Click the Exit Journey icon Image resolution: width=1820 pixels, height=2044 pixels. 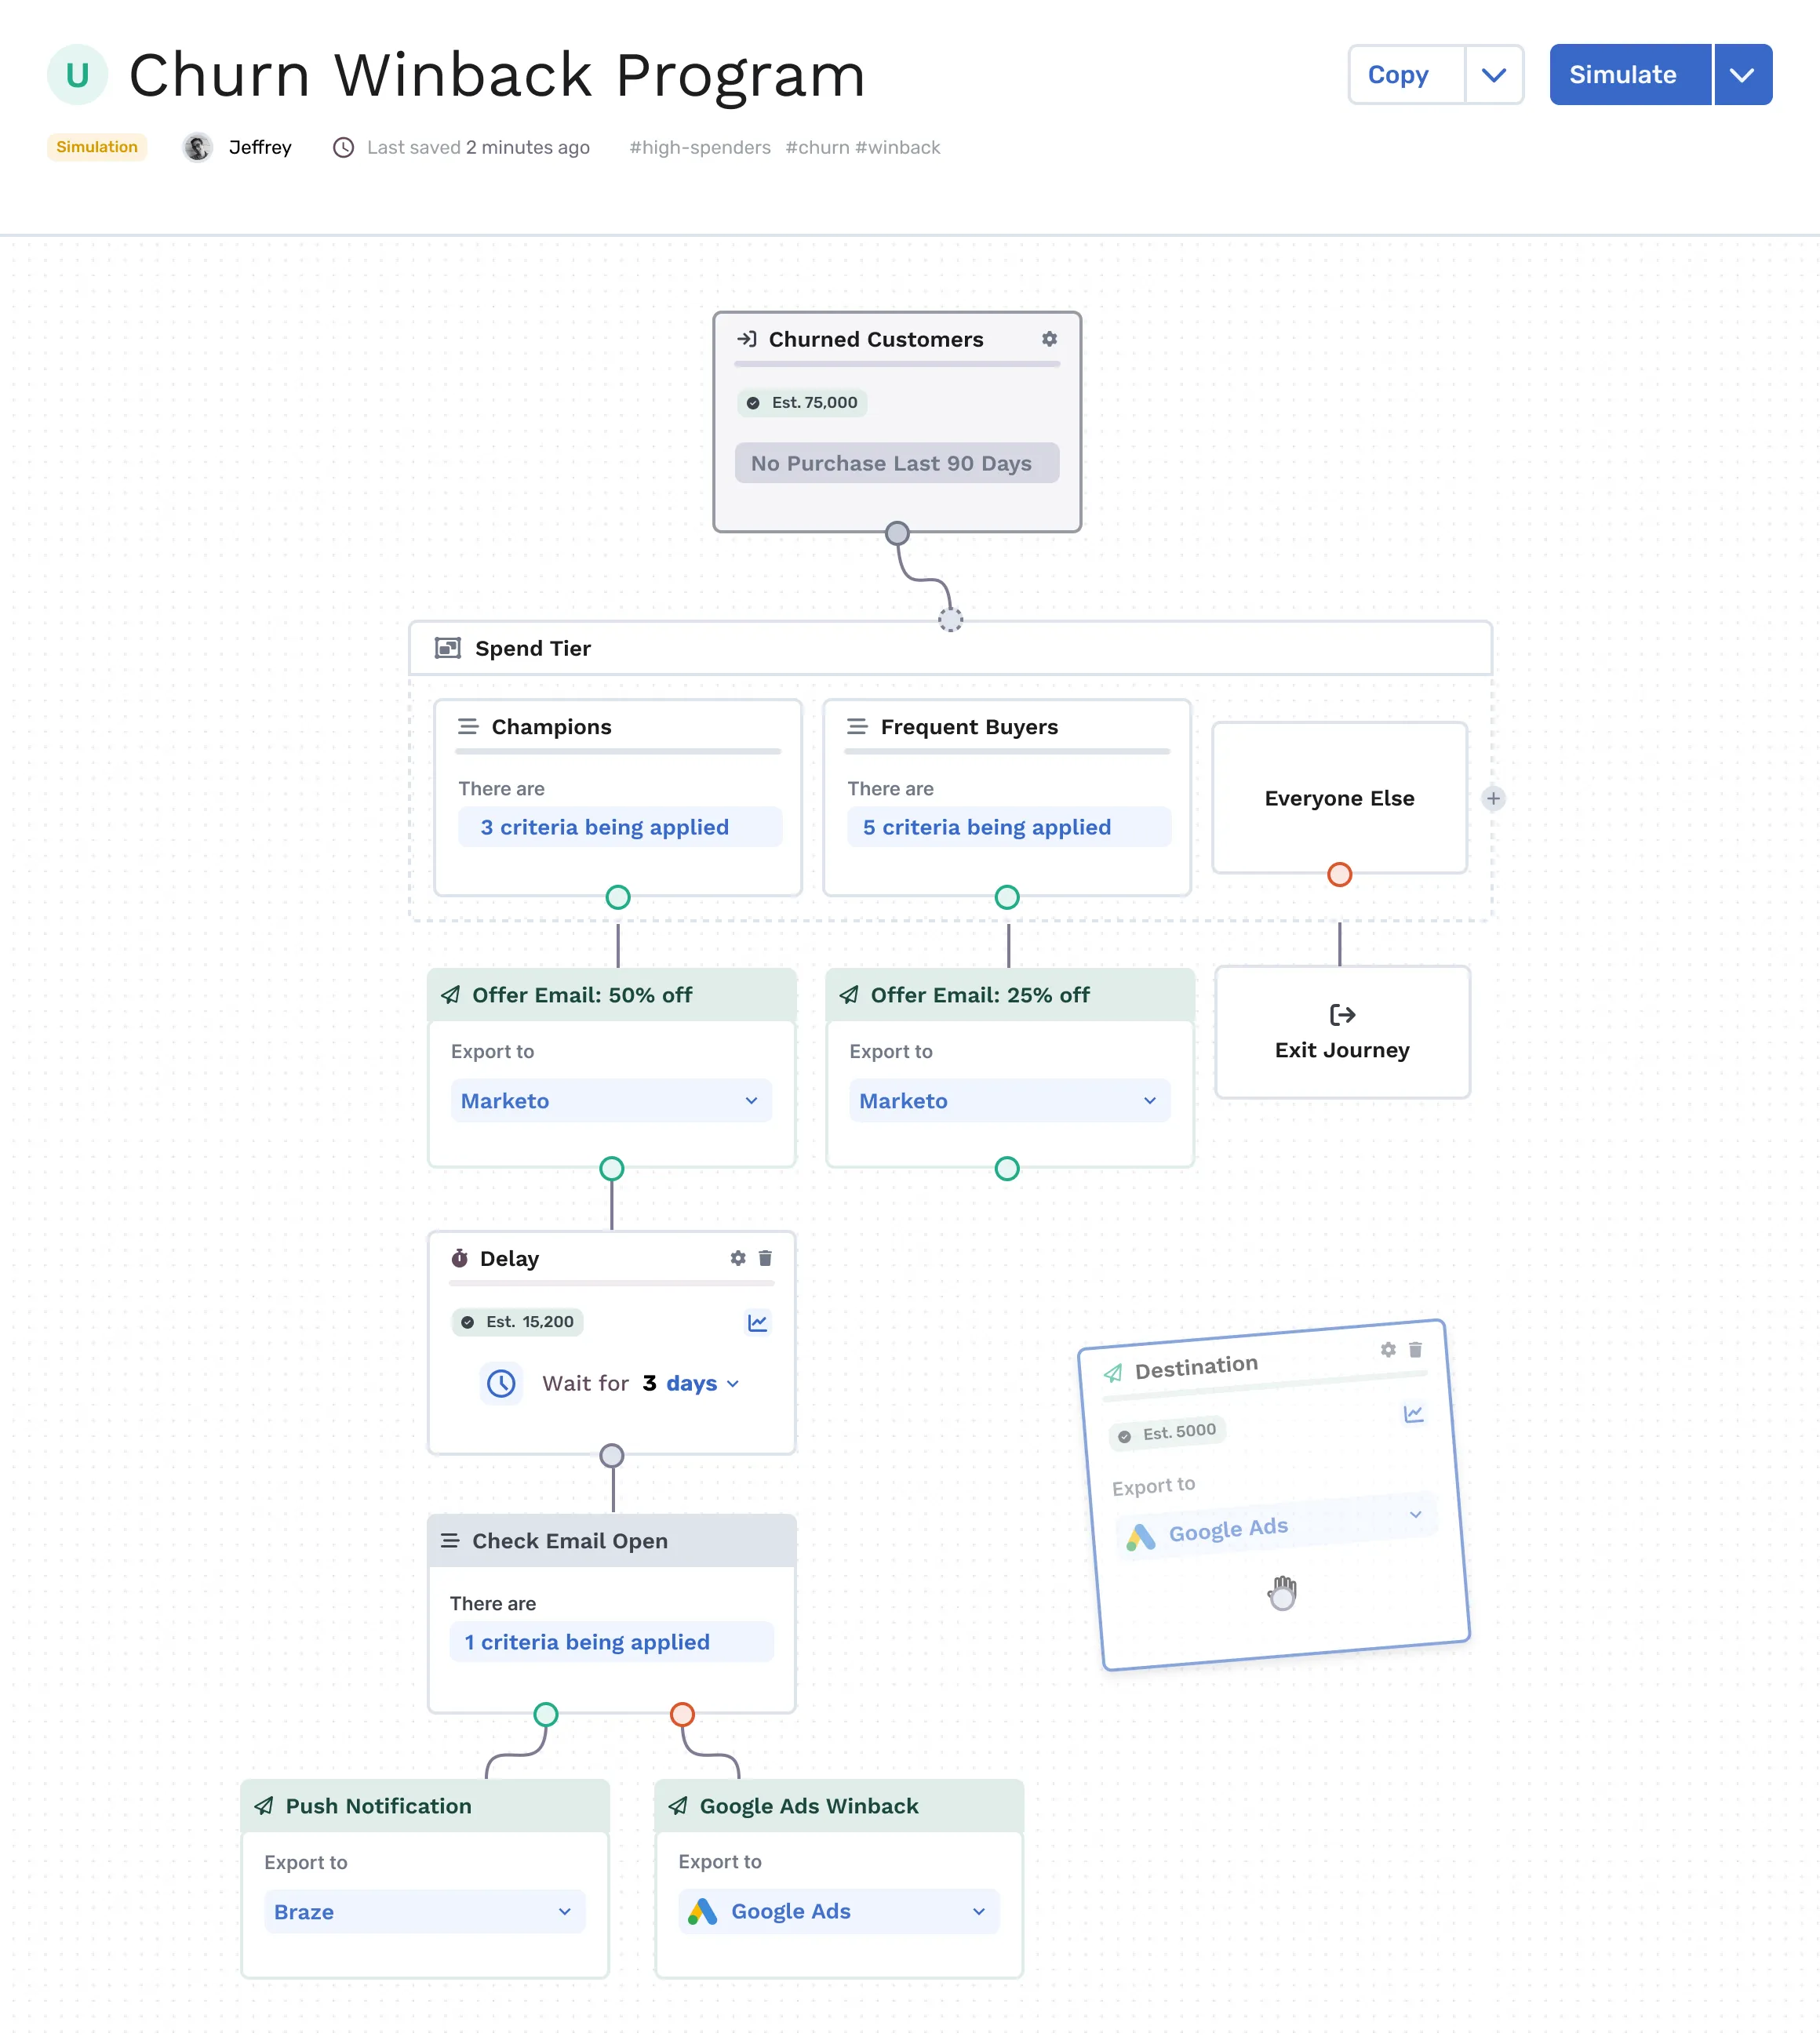click(x=1342, y=1015)
